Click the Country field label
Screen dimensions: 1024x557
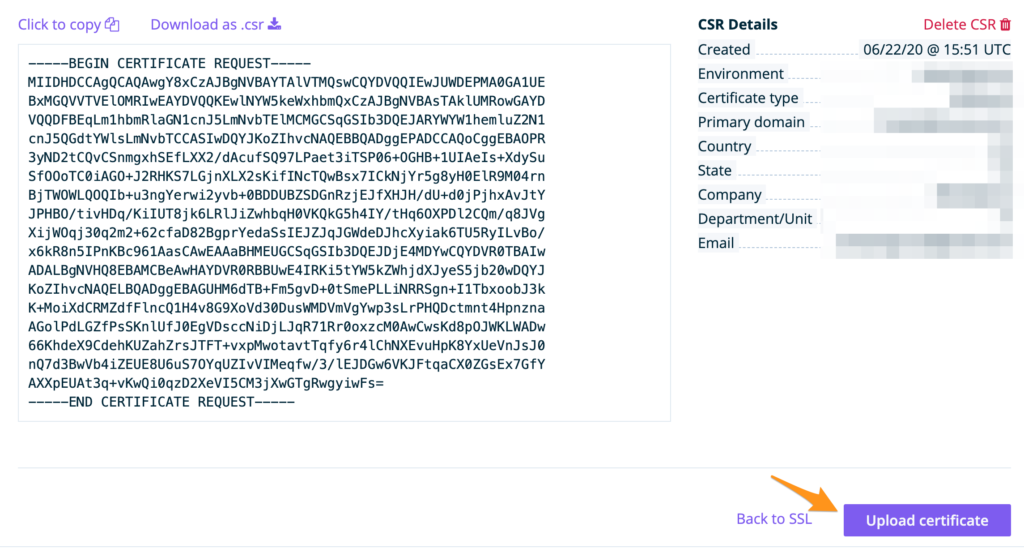point(724,146)
